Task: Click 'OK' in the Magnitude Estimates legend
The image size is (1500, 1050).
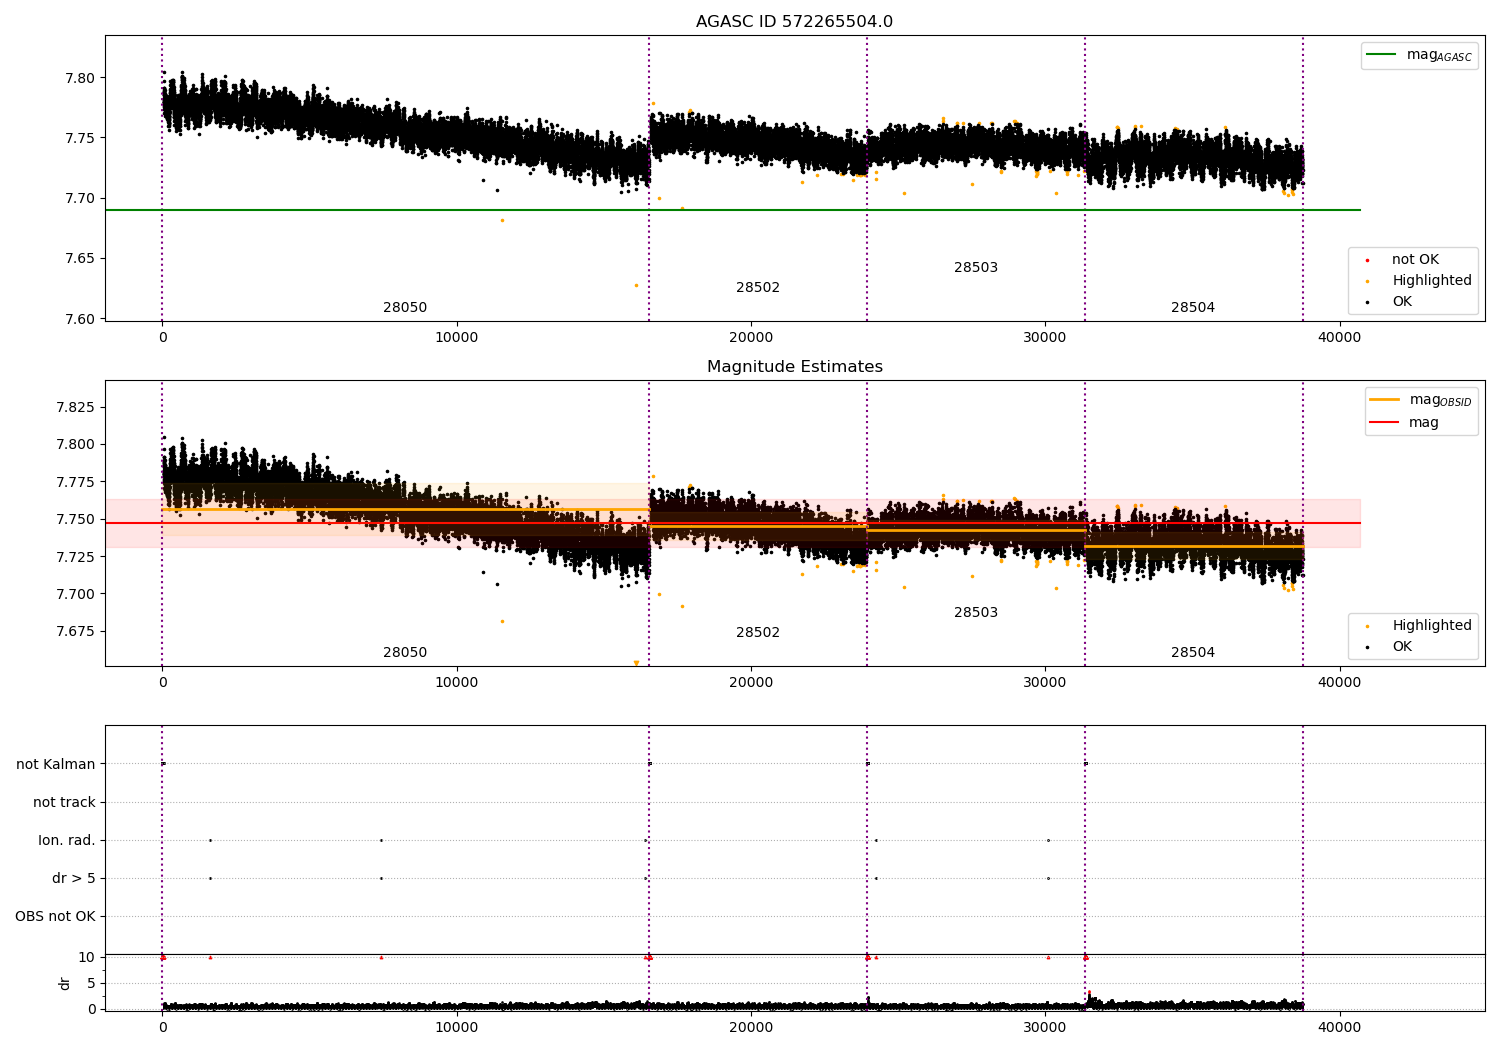Action: coord(1389,647)
